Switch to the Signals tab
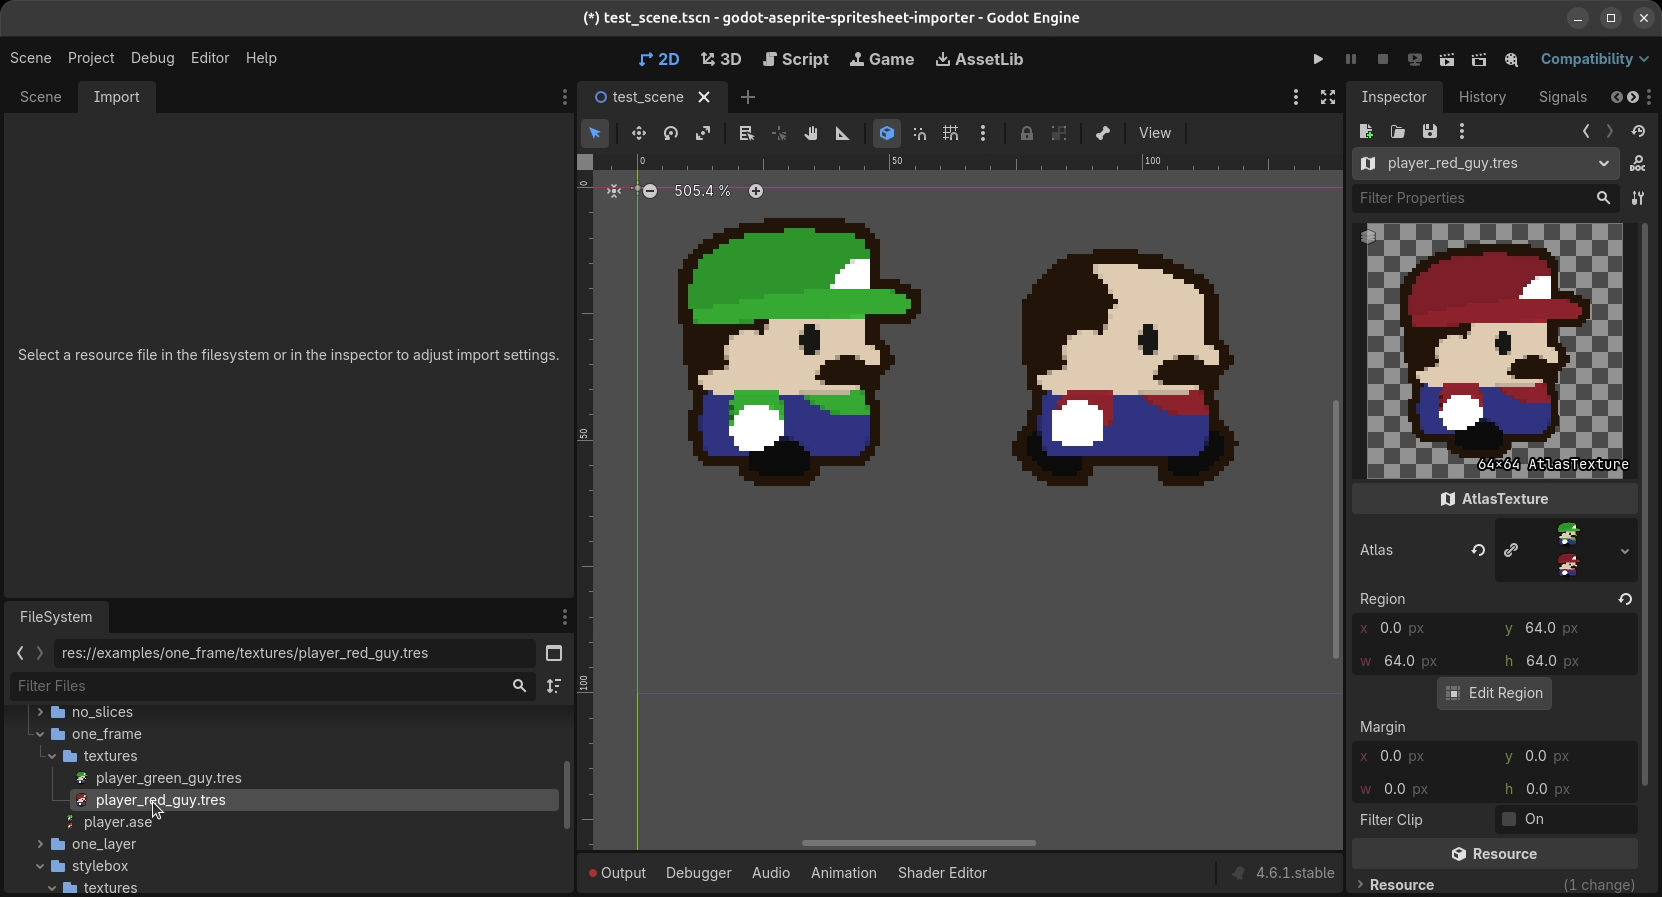1662x897 pixels. click(1563, 97)
